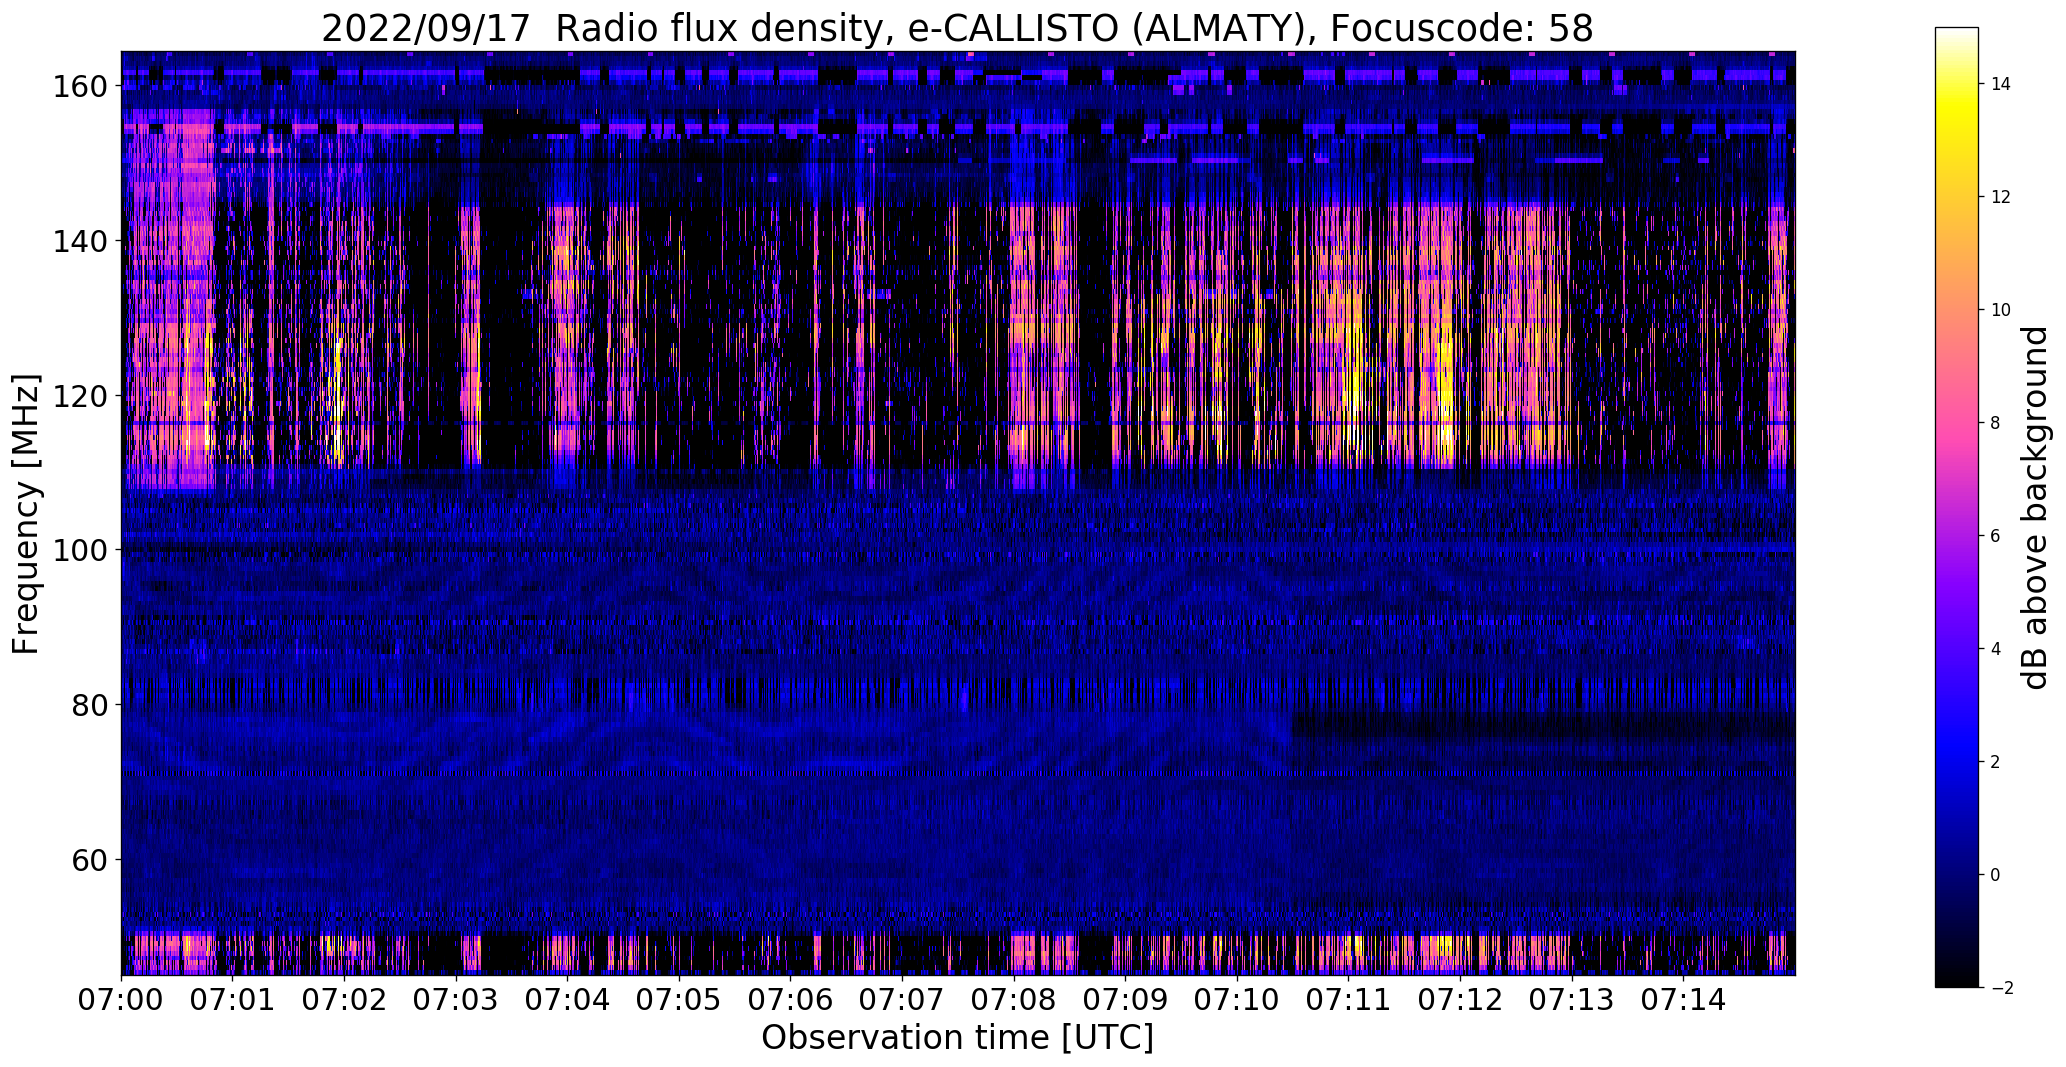Viewport: 2066px width, 1067px height.
Task: Click the 'Observation time [UTC]' x-axis label
Action: (957, 1037)
